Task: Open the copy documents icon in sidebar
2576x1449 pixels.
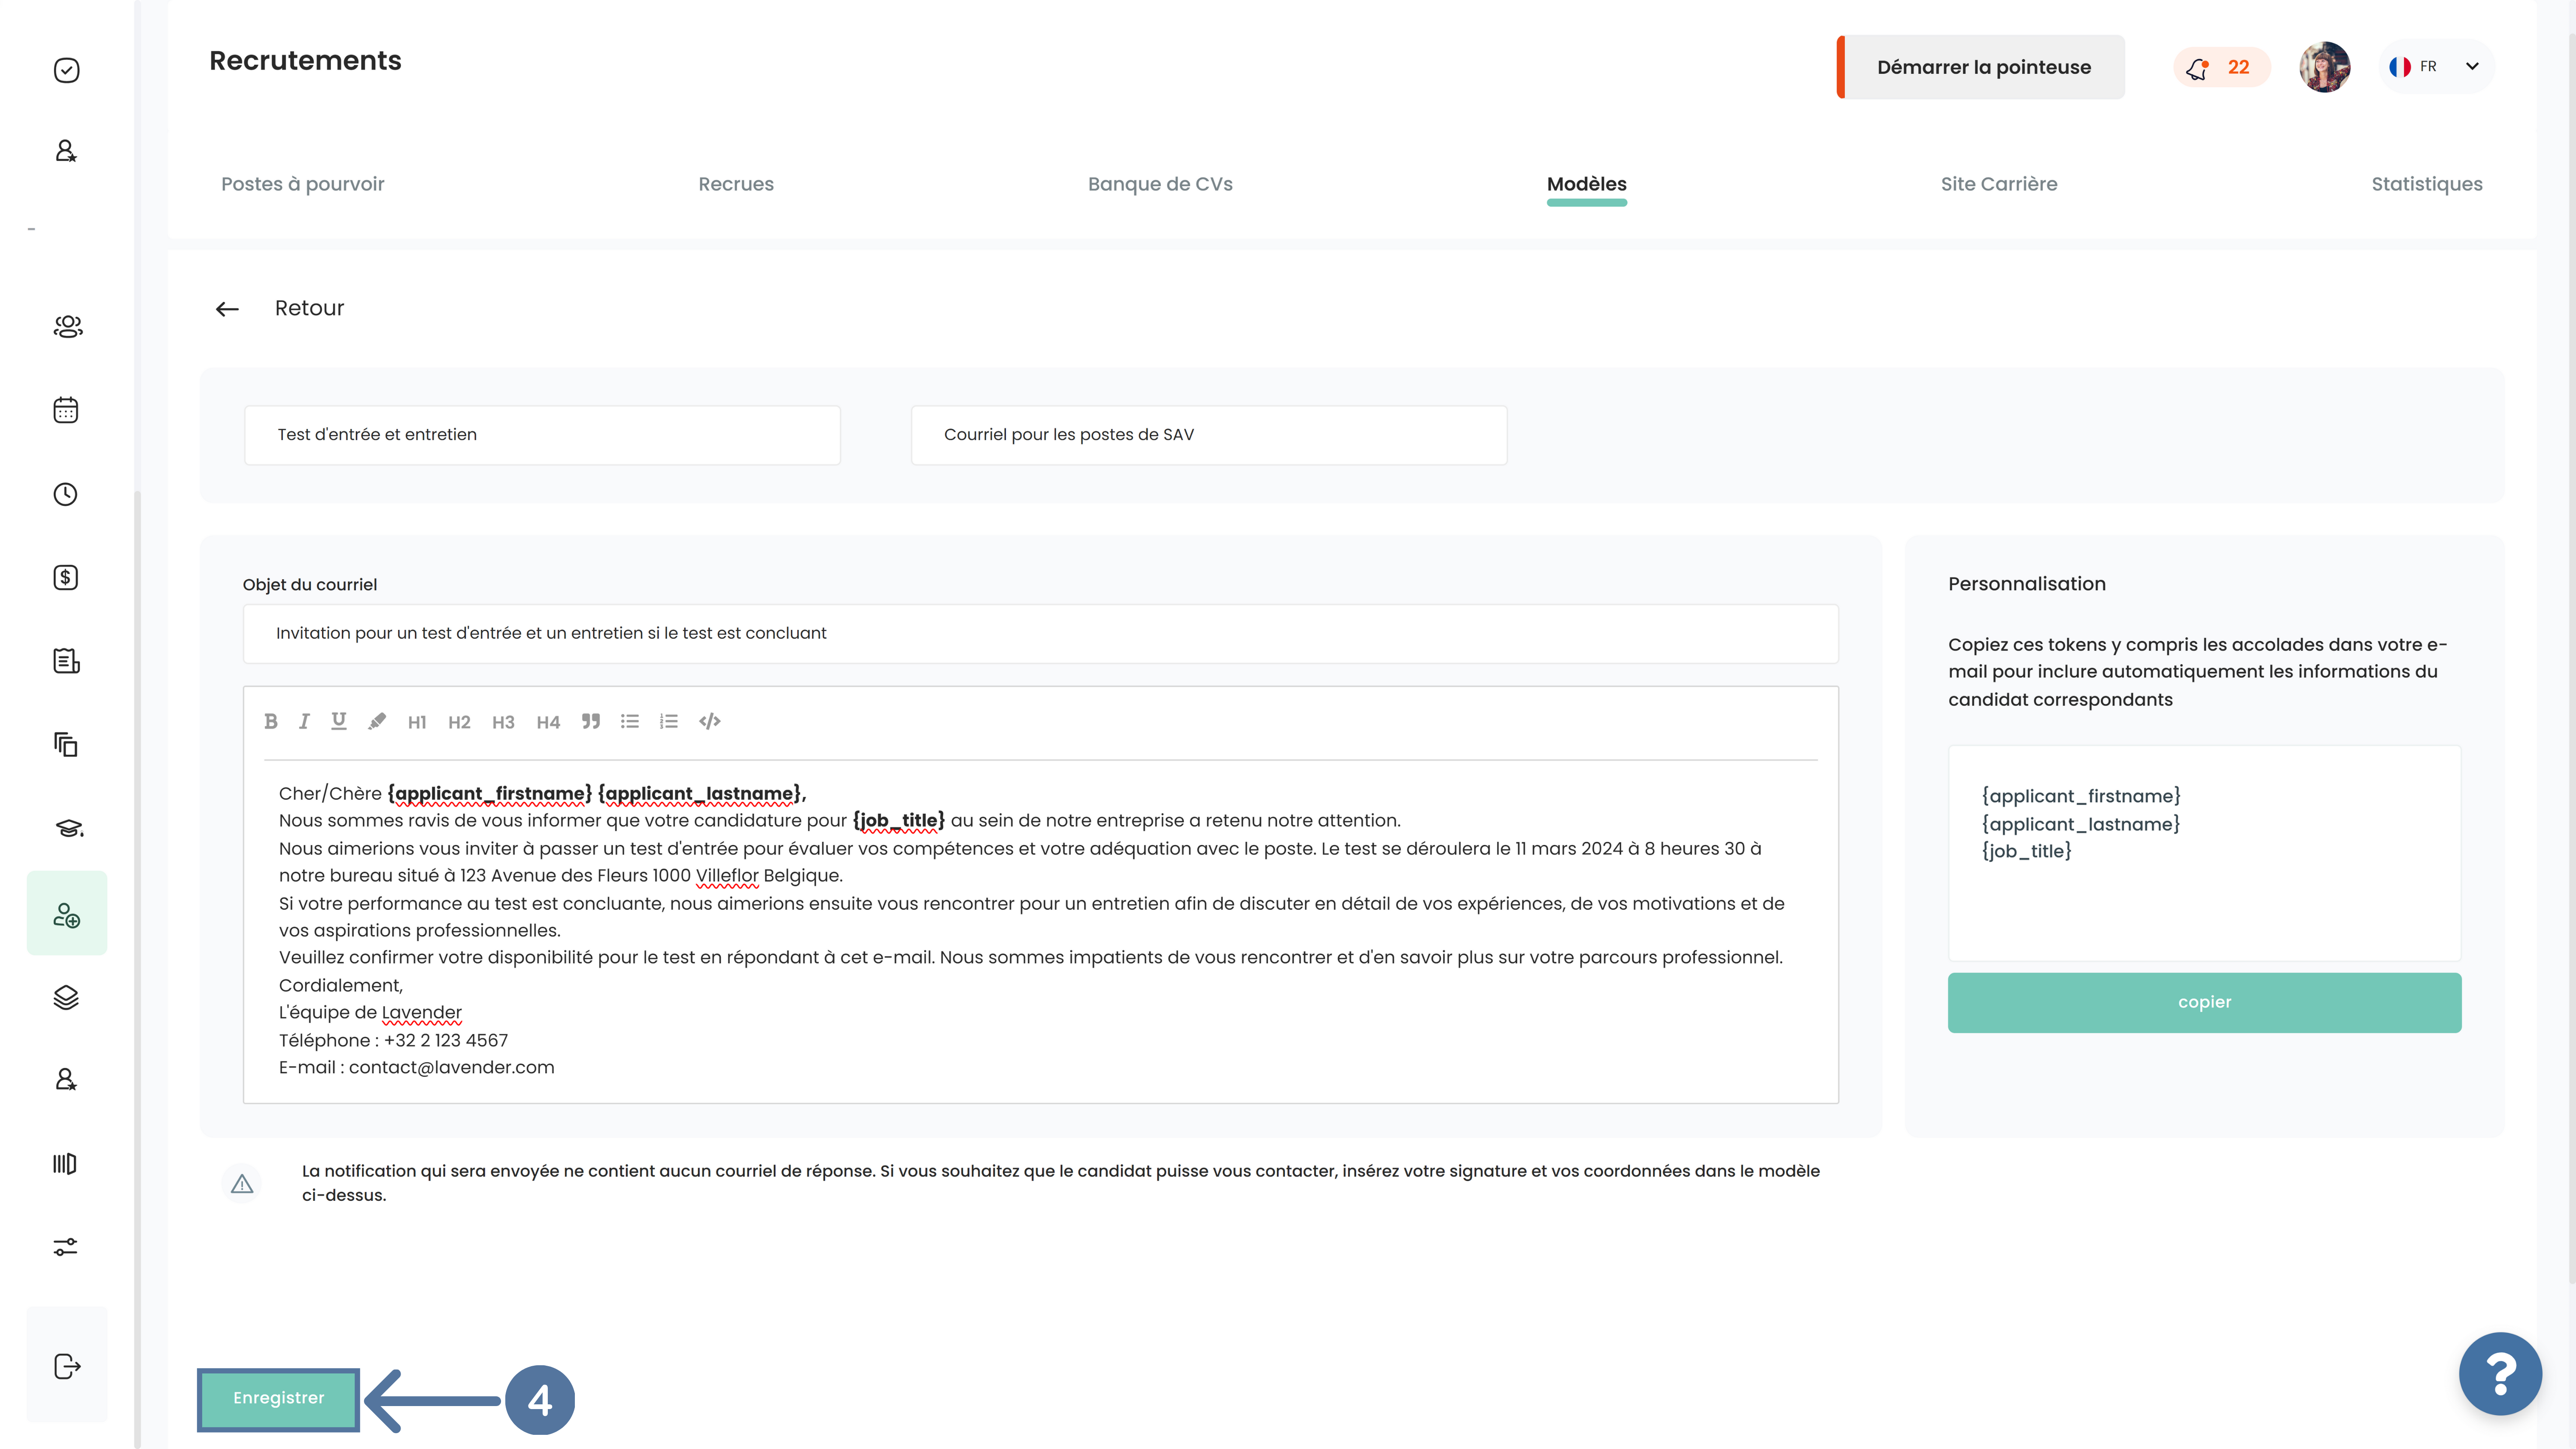Action: click(x=66, y=744)
